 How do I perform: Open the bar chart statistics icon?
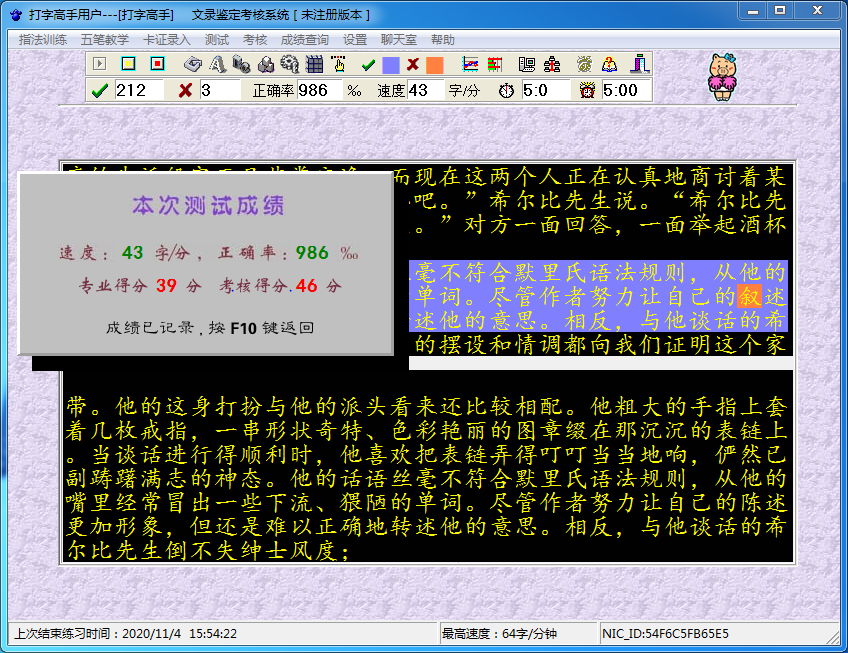coord(494,64)
